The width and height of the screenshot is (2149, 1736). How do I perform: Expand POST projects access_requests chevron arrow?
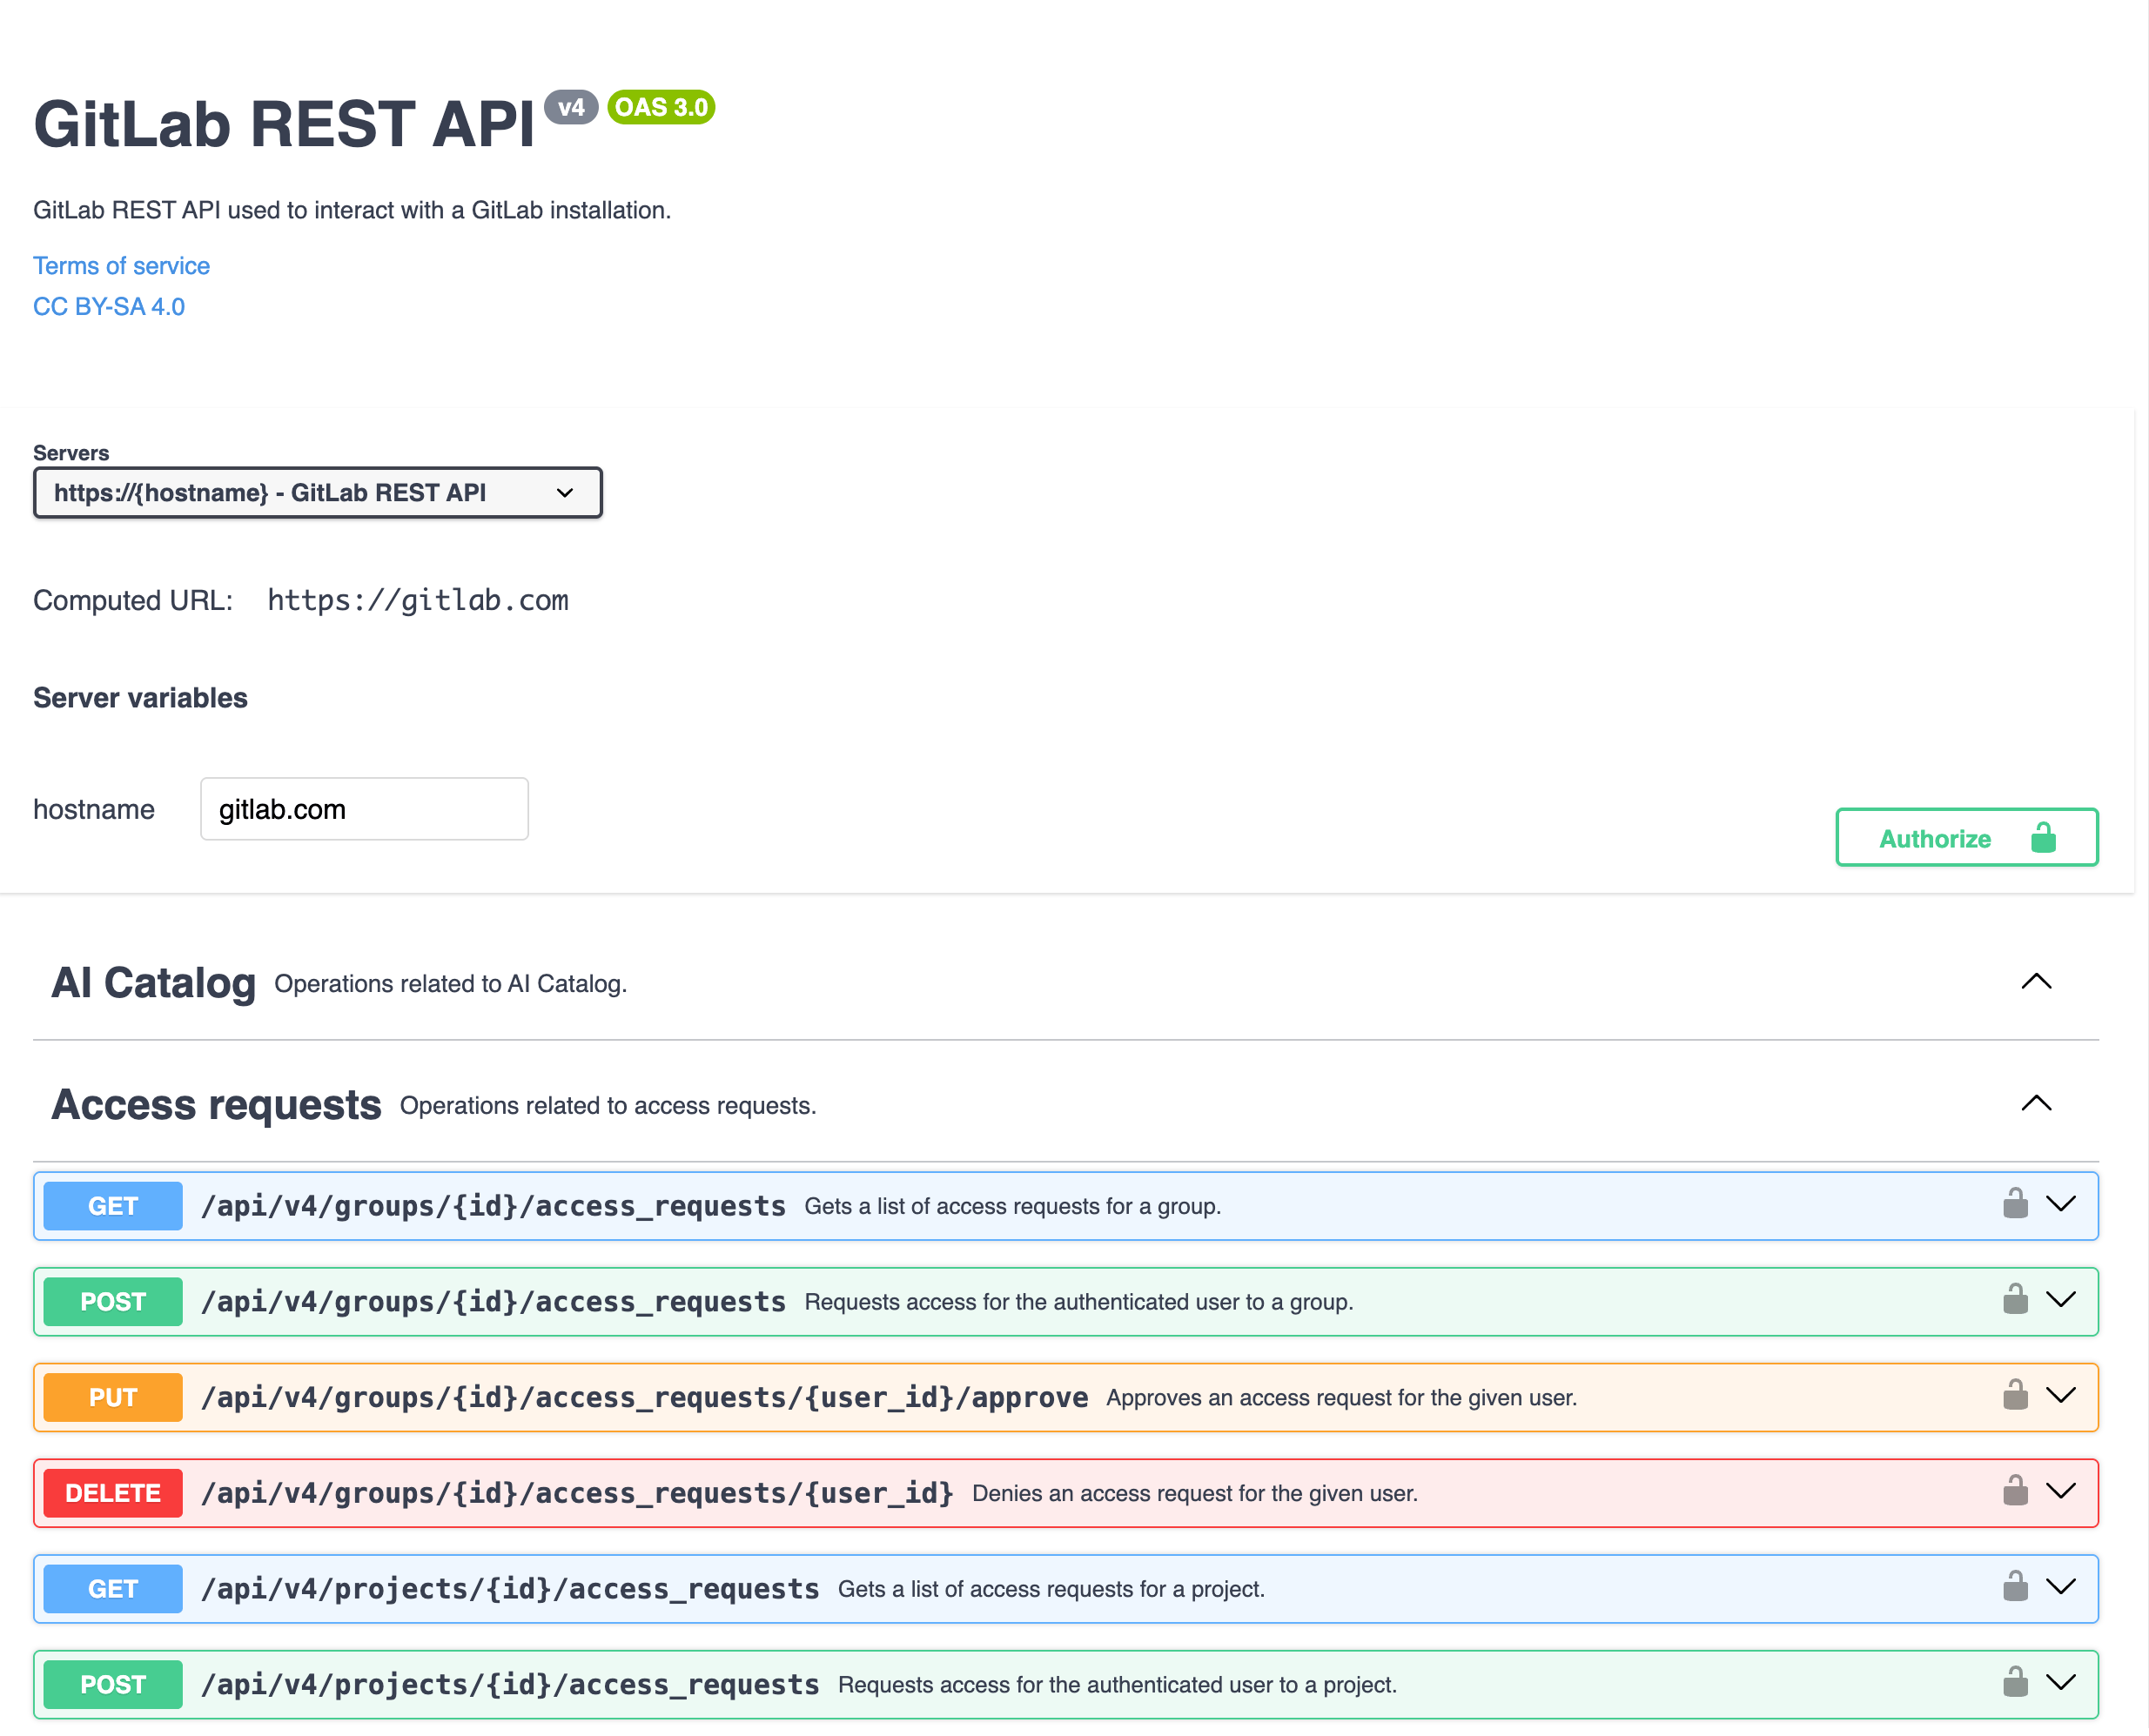click(2061, 1683)
